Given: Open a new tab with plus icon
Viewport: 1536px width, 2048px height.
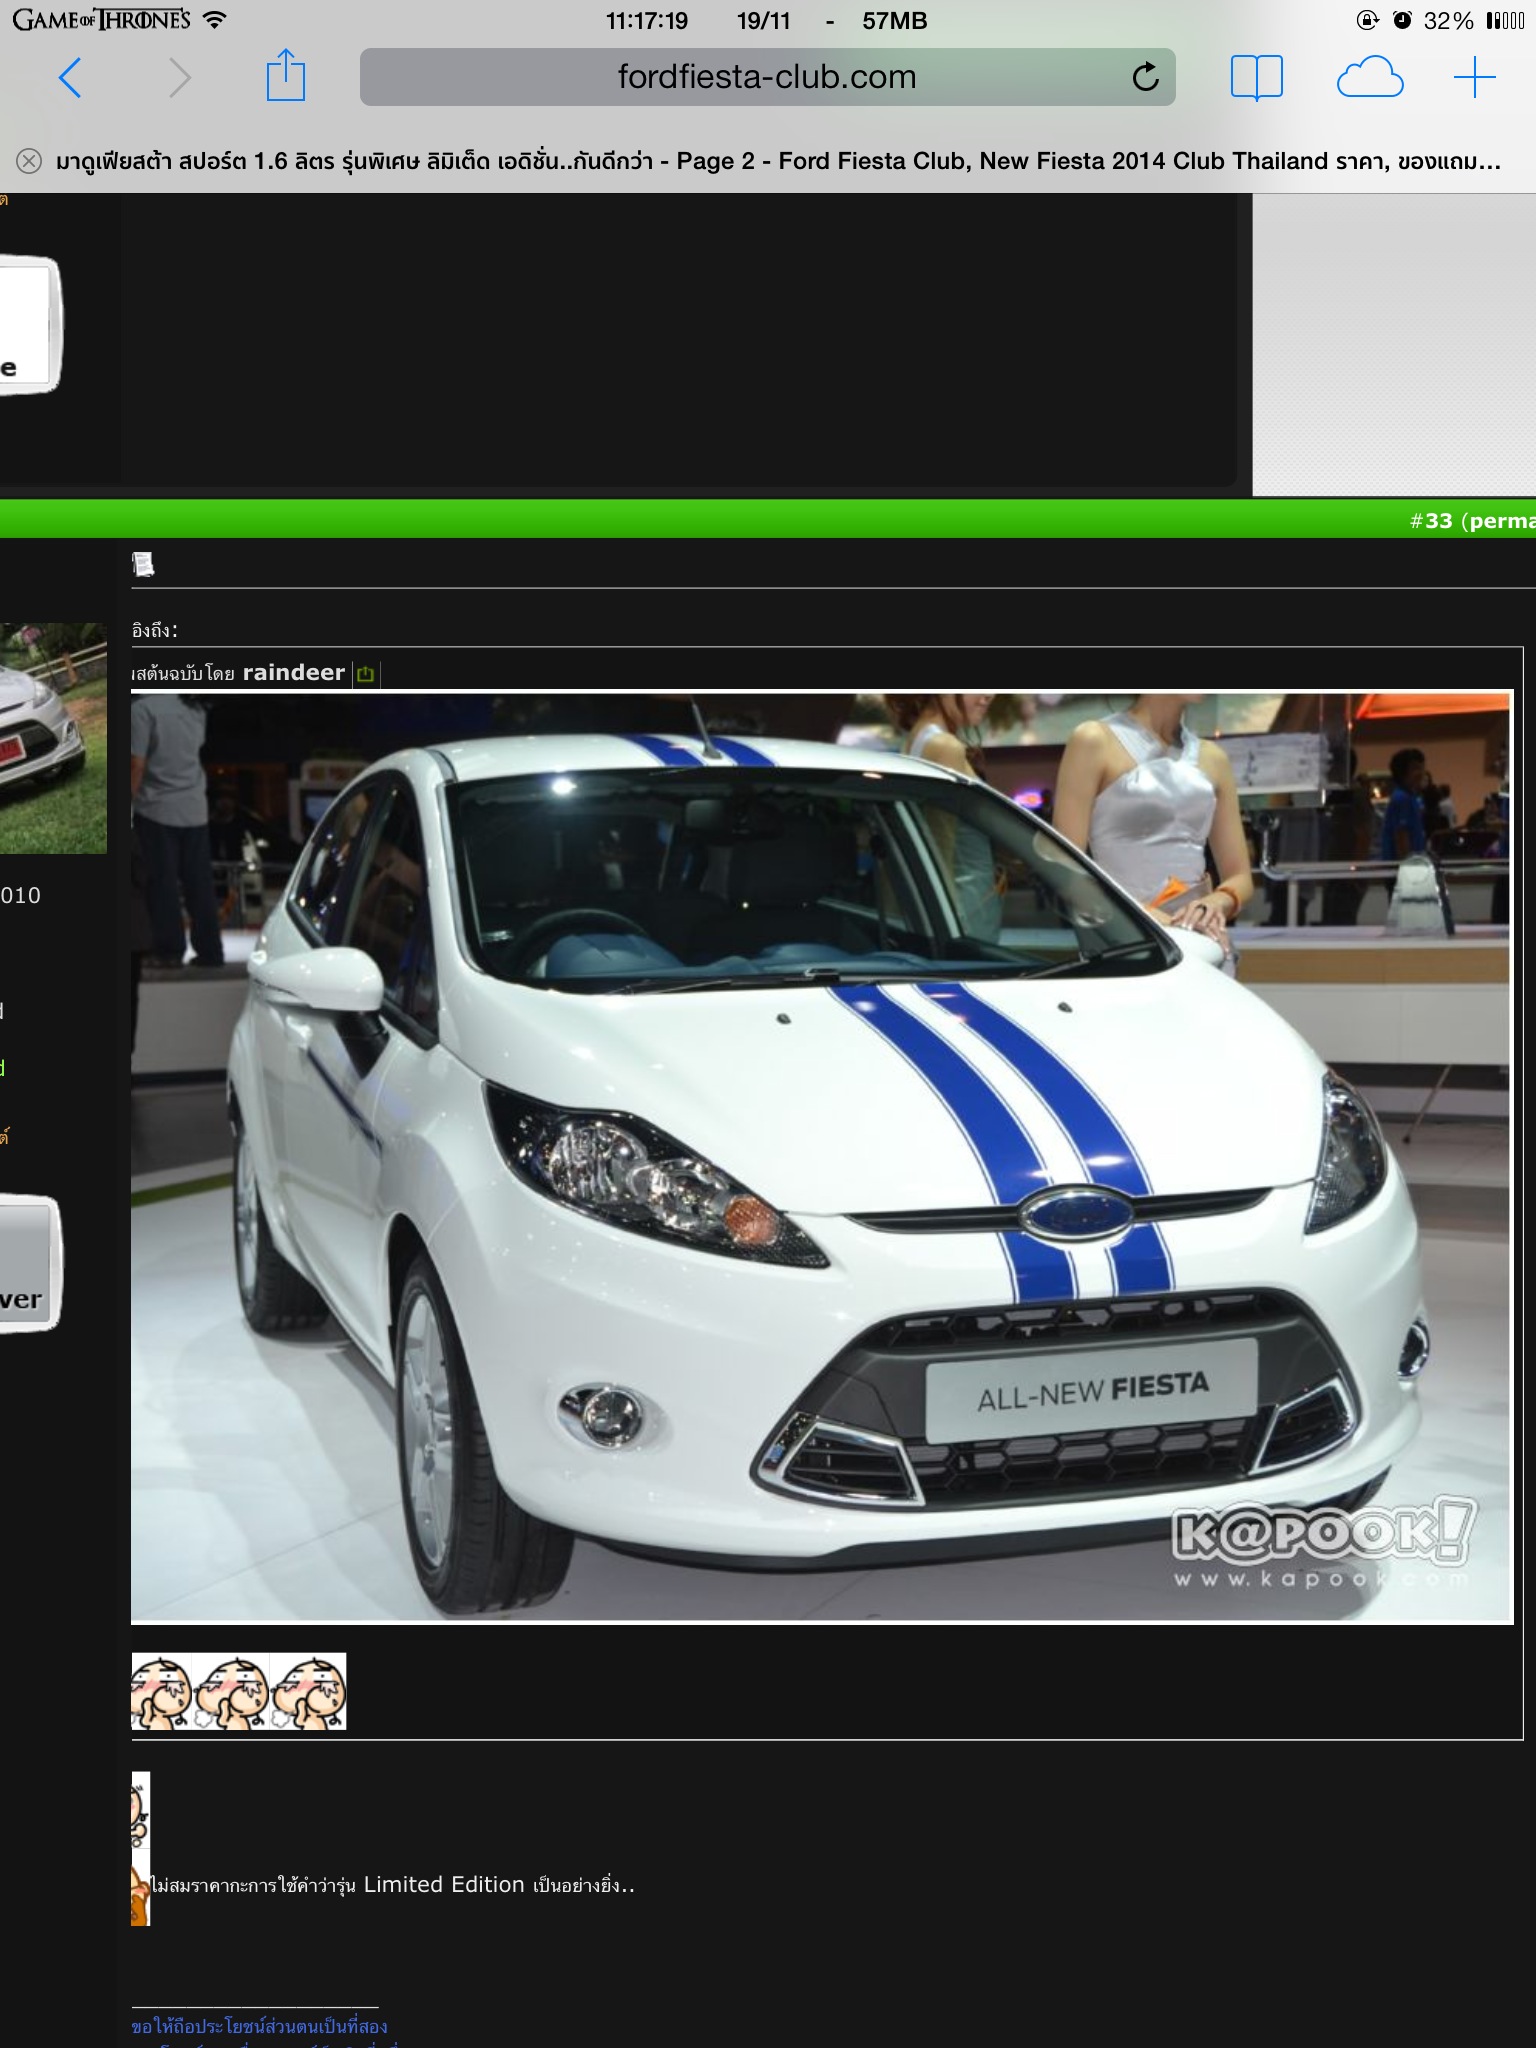Looking at the screenshot, I should pyautogui.click(x=1474, y=77).
